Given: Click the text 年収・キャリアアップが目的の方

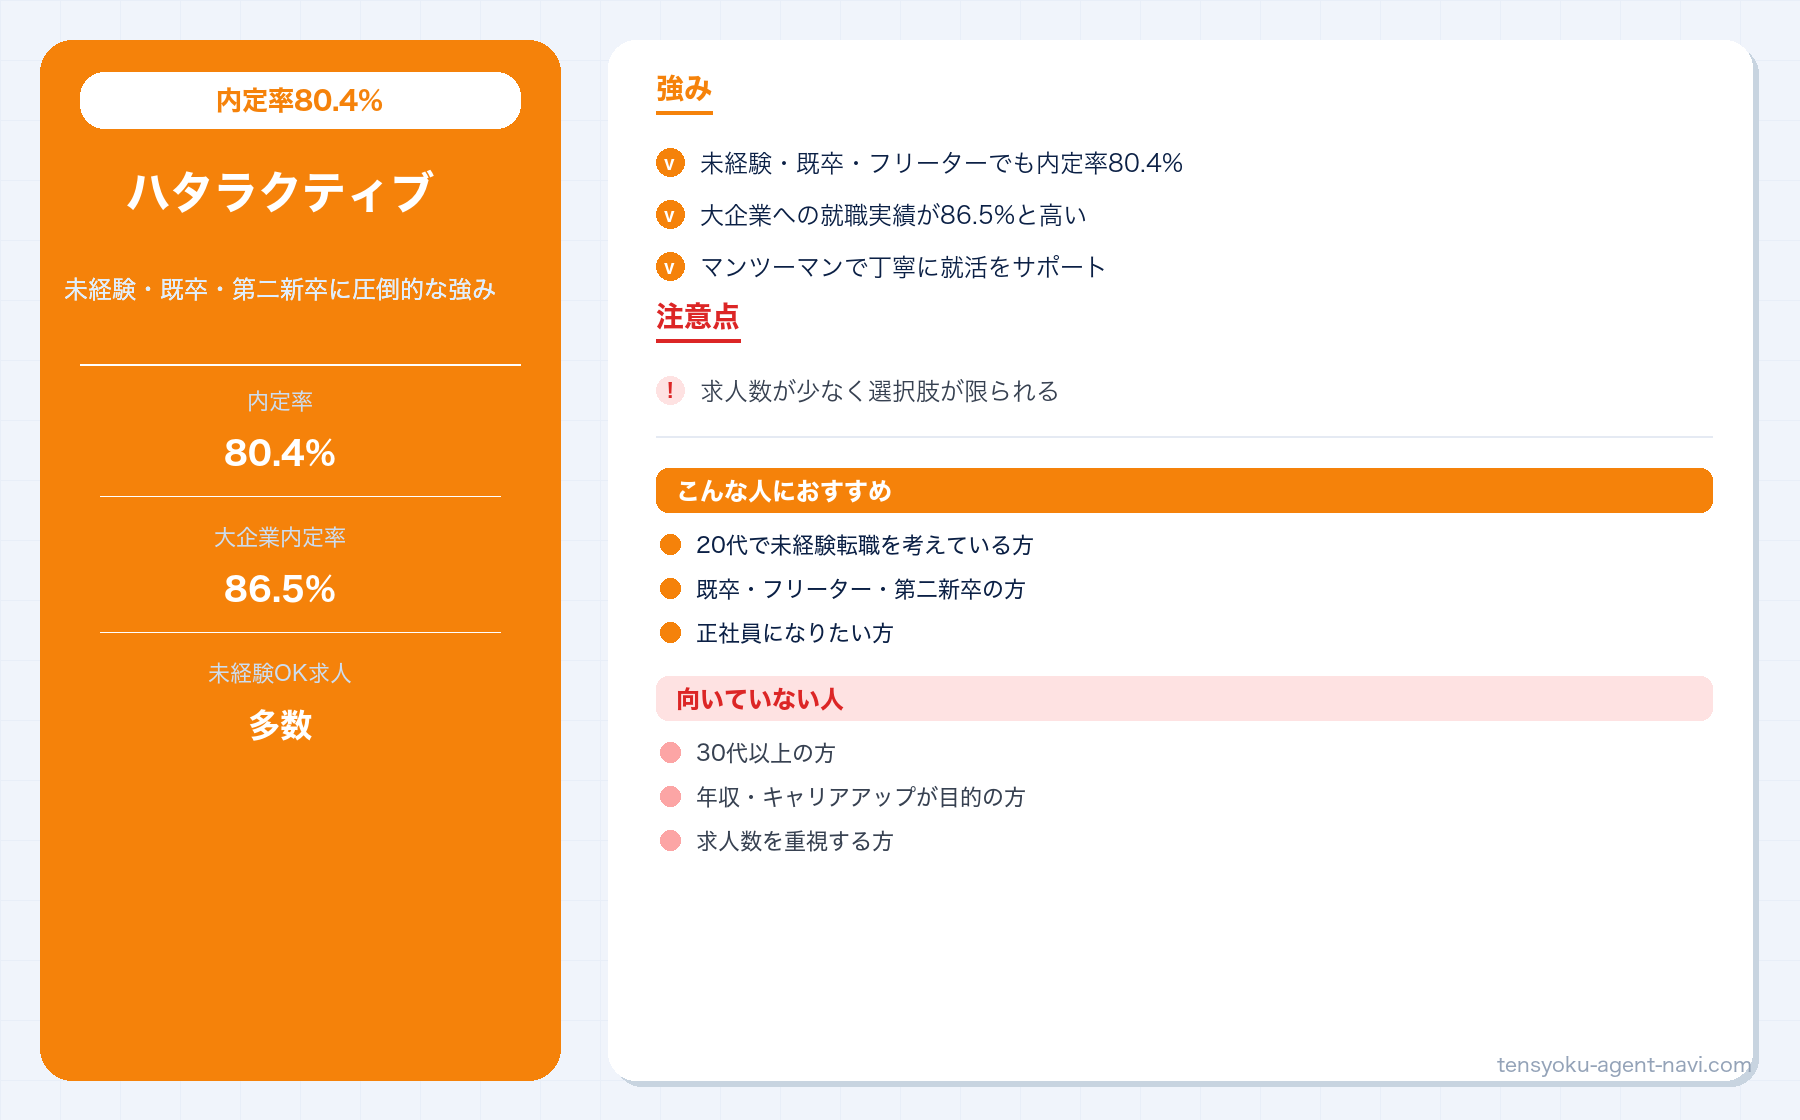Looking at the screenshot, I should tap(861, 797).
